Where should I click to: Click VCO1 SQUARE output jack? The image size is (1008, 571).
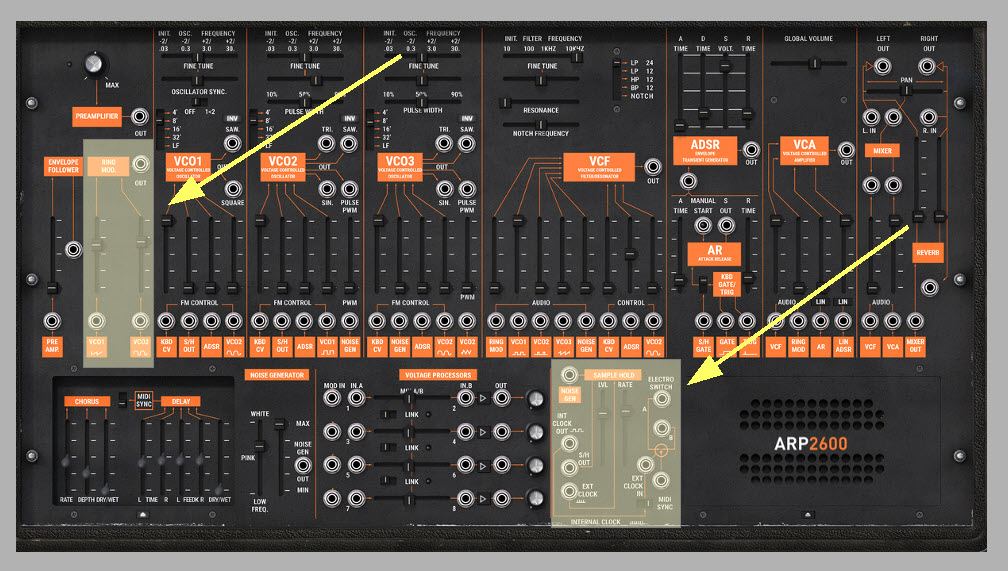233,189
